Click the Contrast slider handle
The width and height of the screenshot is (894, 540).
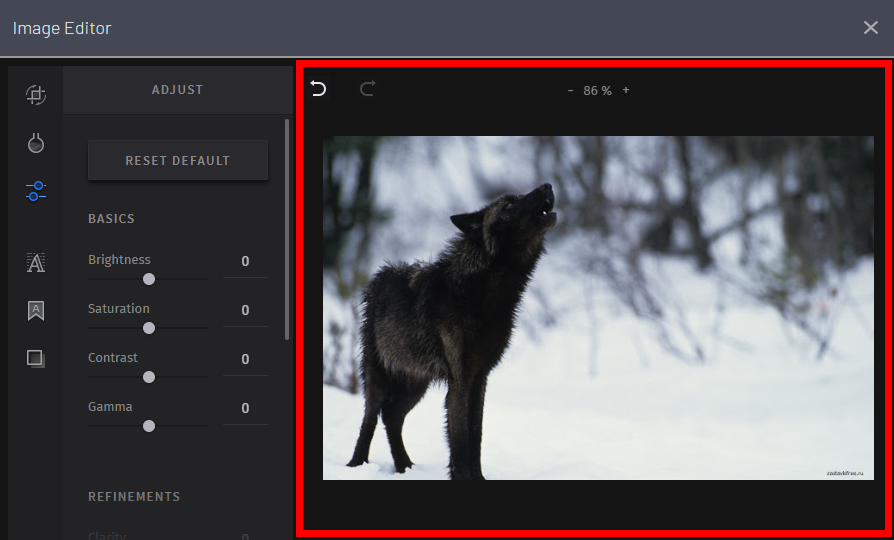click(x=149, y=377)
